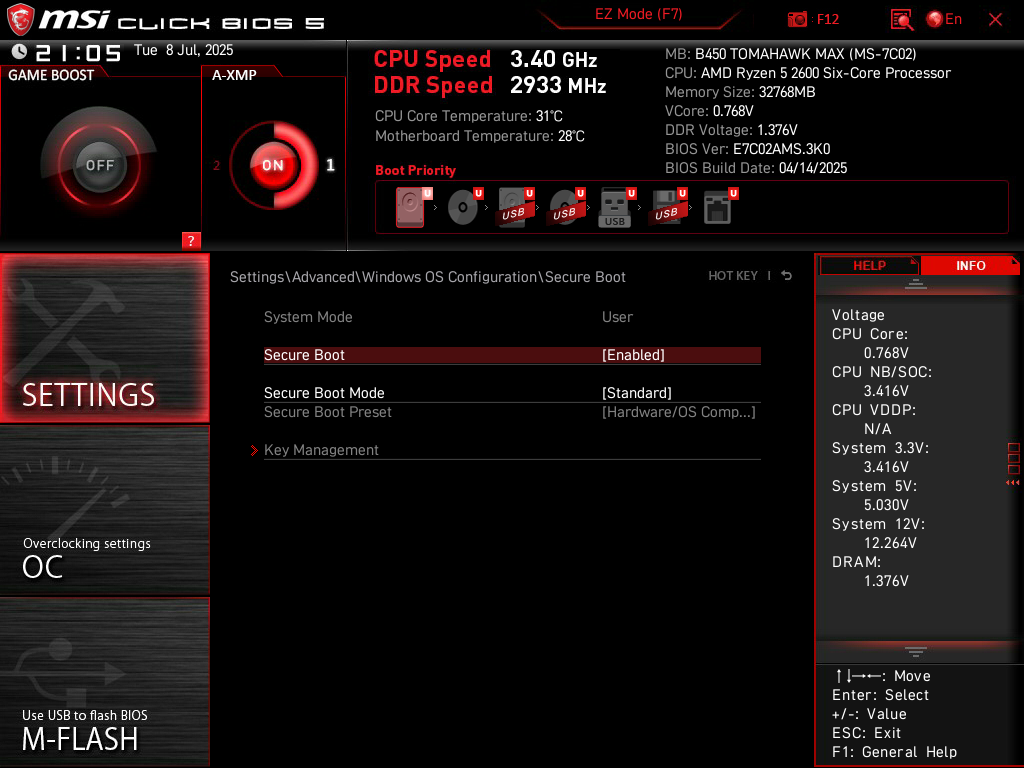Click the small red arrows on the right edge
This screenshot has width=1024, height=768.
(x=1012, y=483)
